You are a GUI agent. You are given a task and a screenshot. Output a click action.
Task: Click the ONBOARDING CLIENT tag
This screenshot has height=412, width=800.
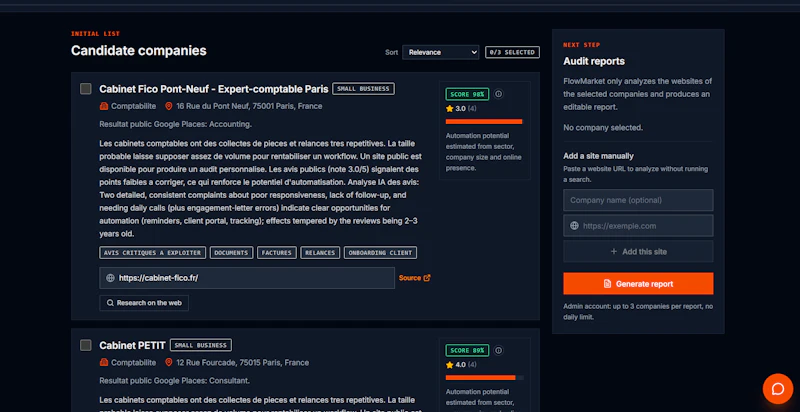[381, 253]
